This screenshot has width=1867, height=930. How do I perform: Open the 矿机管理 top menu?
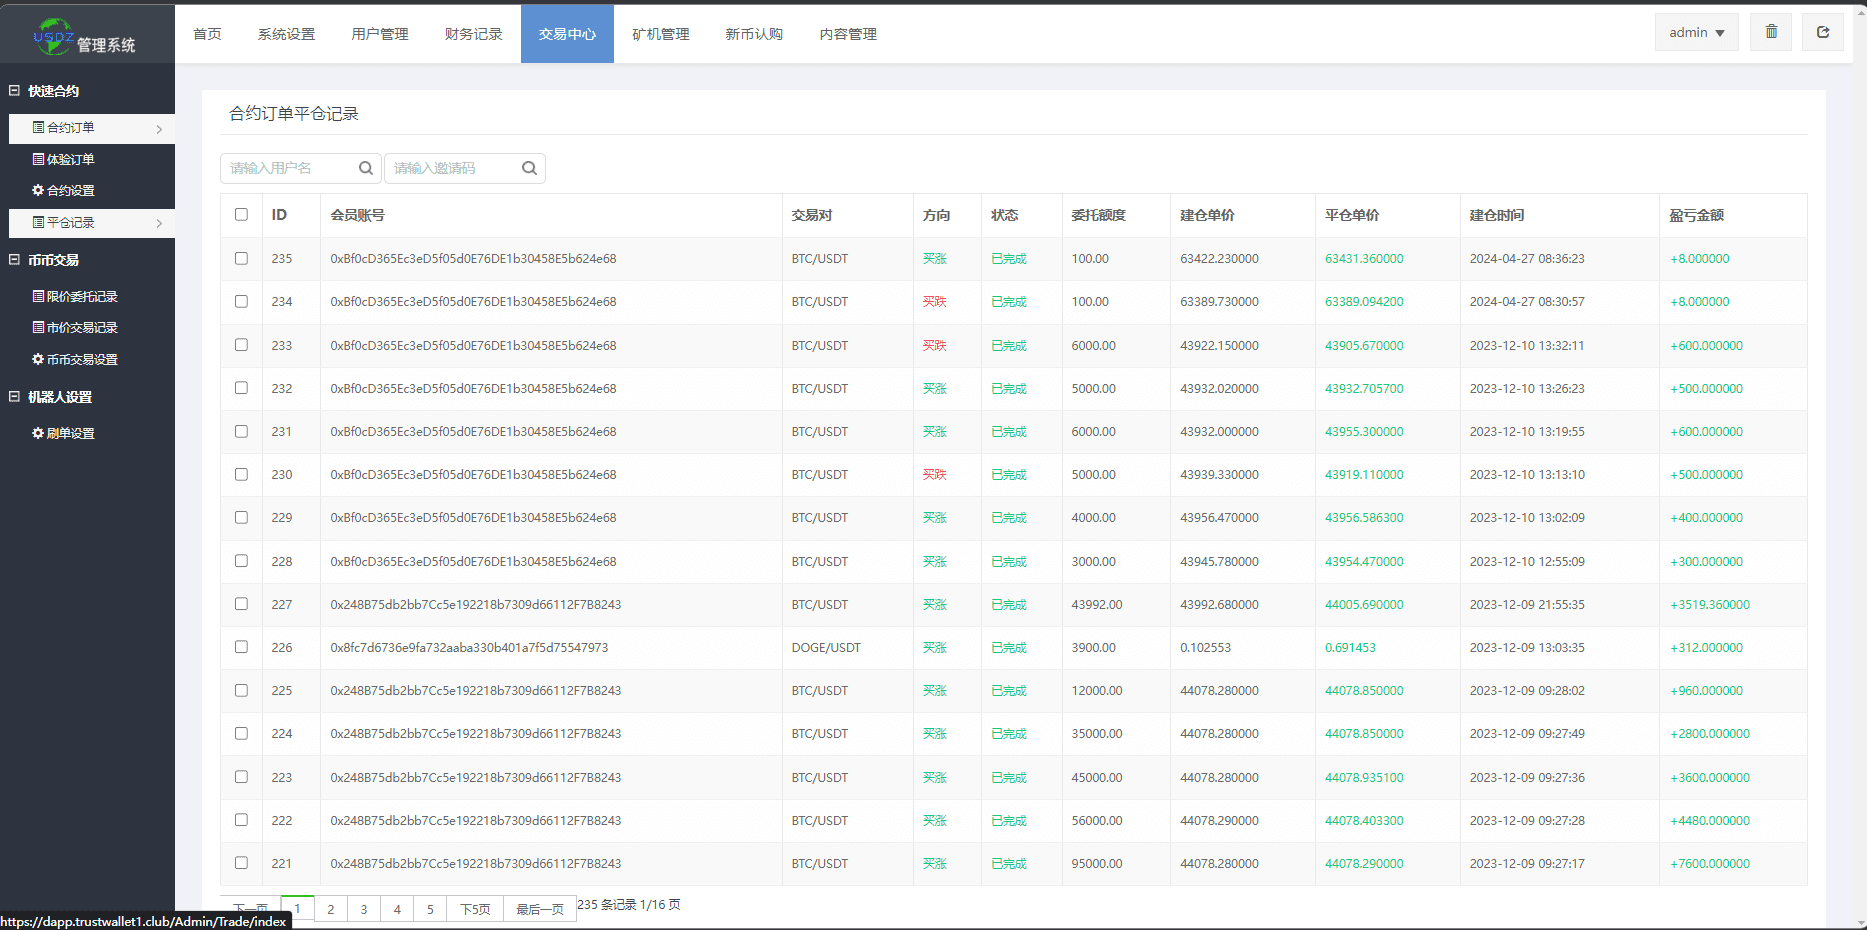pyautogui.click(x=660, y=34)
